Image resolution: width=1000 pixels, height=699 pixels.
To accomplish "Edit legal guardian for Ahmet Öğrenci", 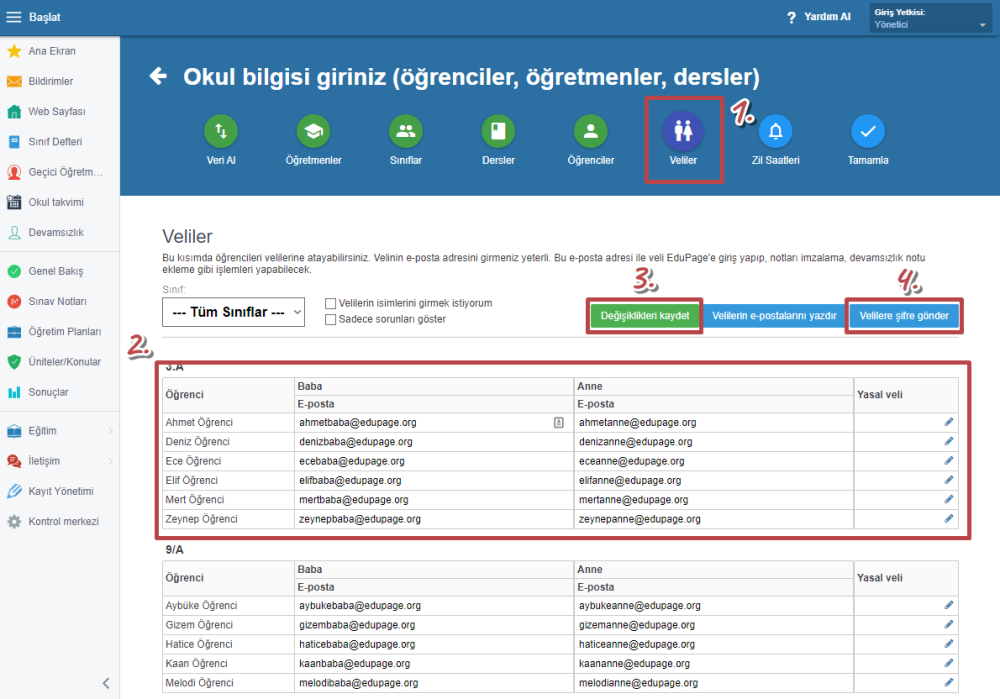I will [949, 422].
